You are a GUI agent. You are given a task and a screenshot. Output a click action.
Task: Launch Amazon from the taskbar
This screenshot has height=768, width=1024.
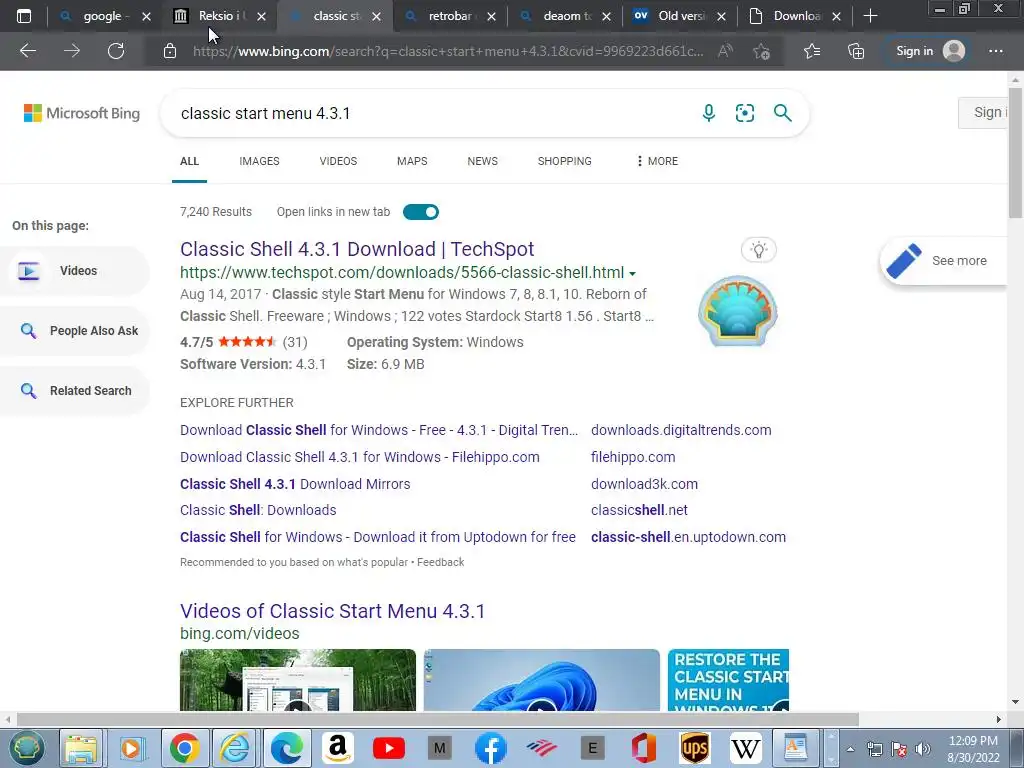(x=338, y=748)
